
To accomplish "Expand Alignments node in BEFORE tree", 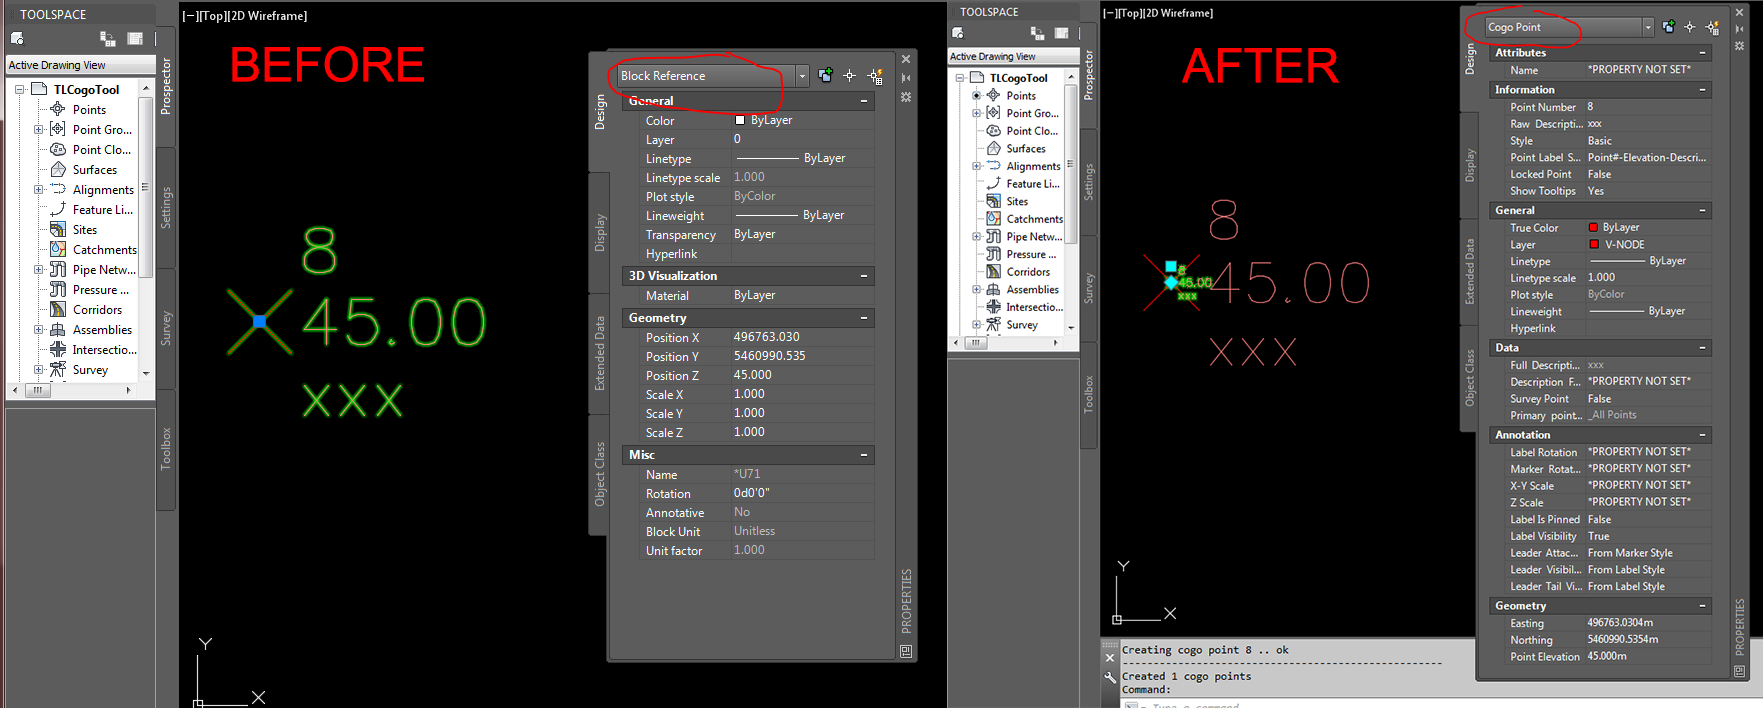I will click(39, 189).
